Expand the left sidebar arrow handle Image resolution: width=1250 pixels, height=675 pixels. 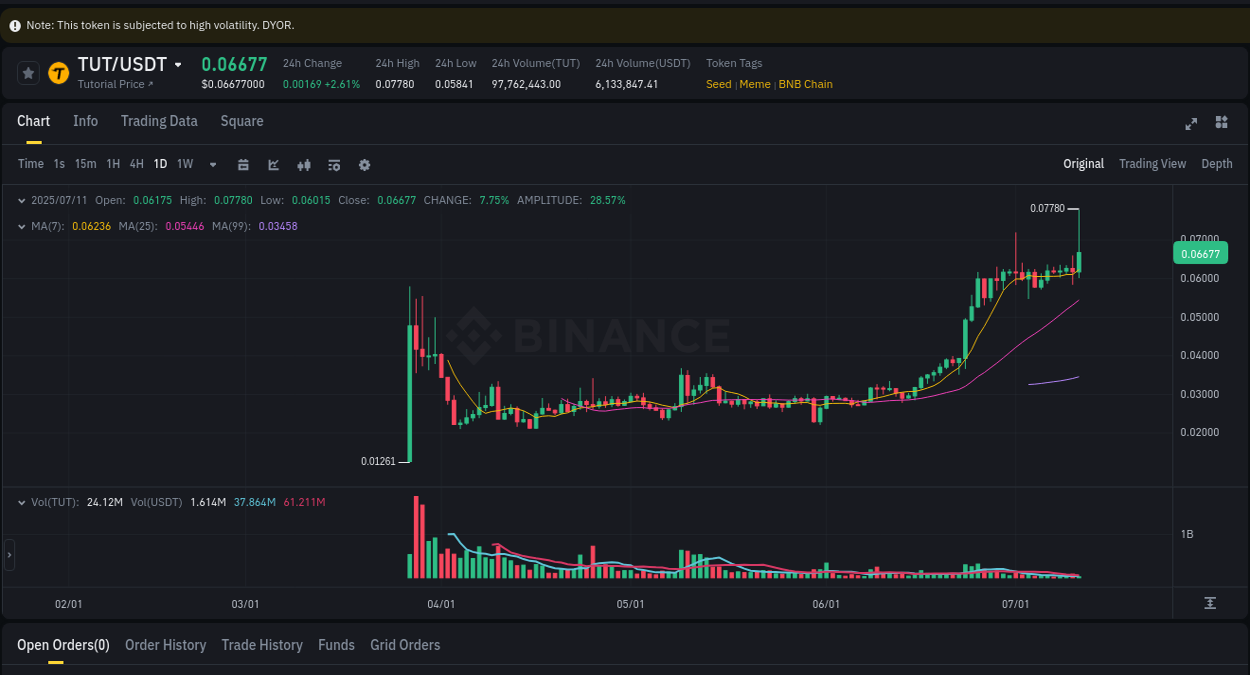(x=7, y=554)
